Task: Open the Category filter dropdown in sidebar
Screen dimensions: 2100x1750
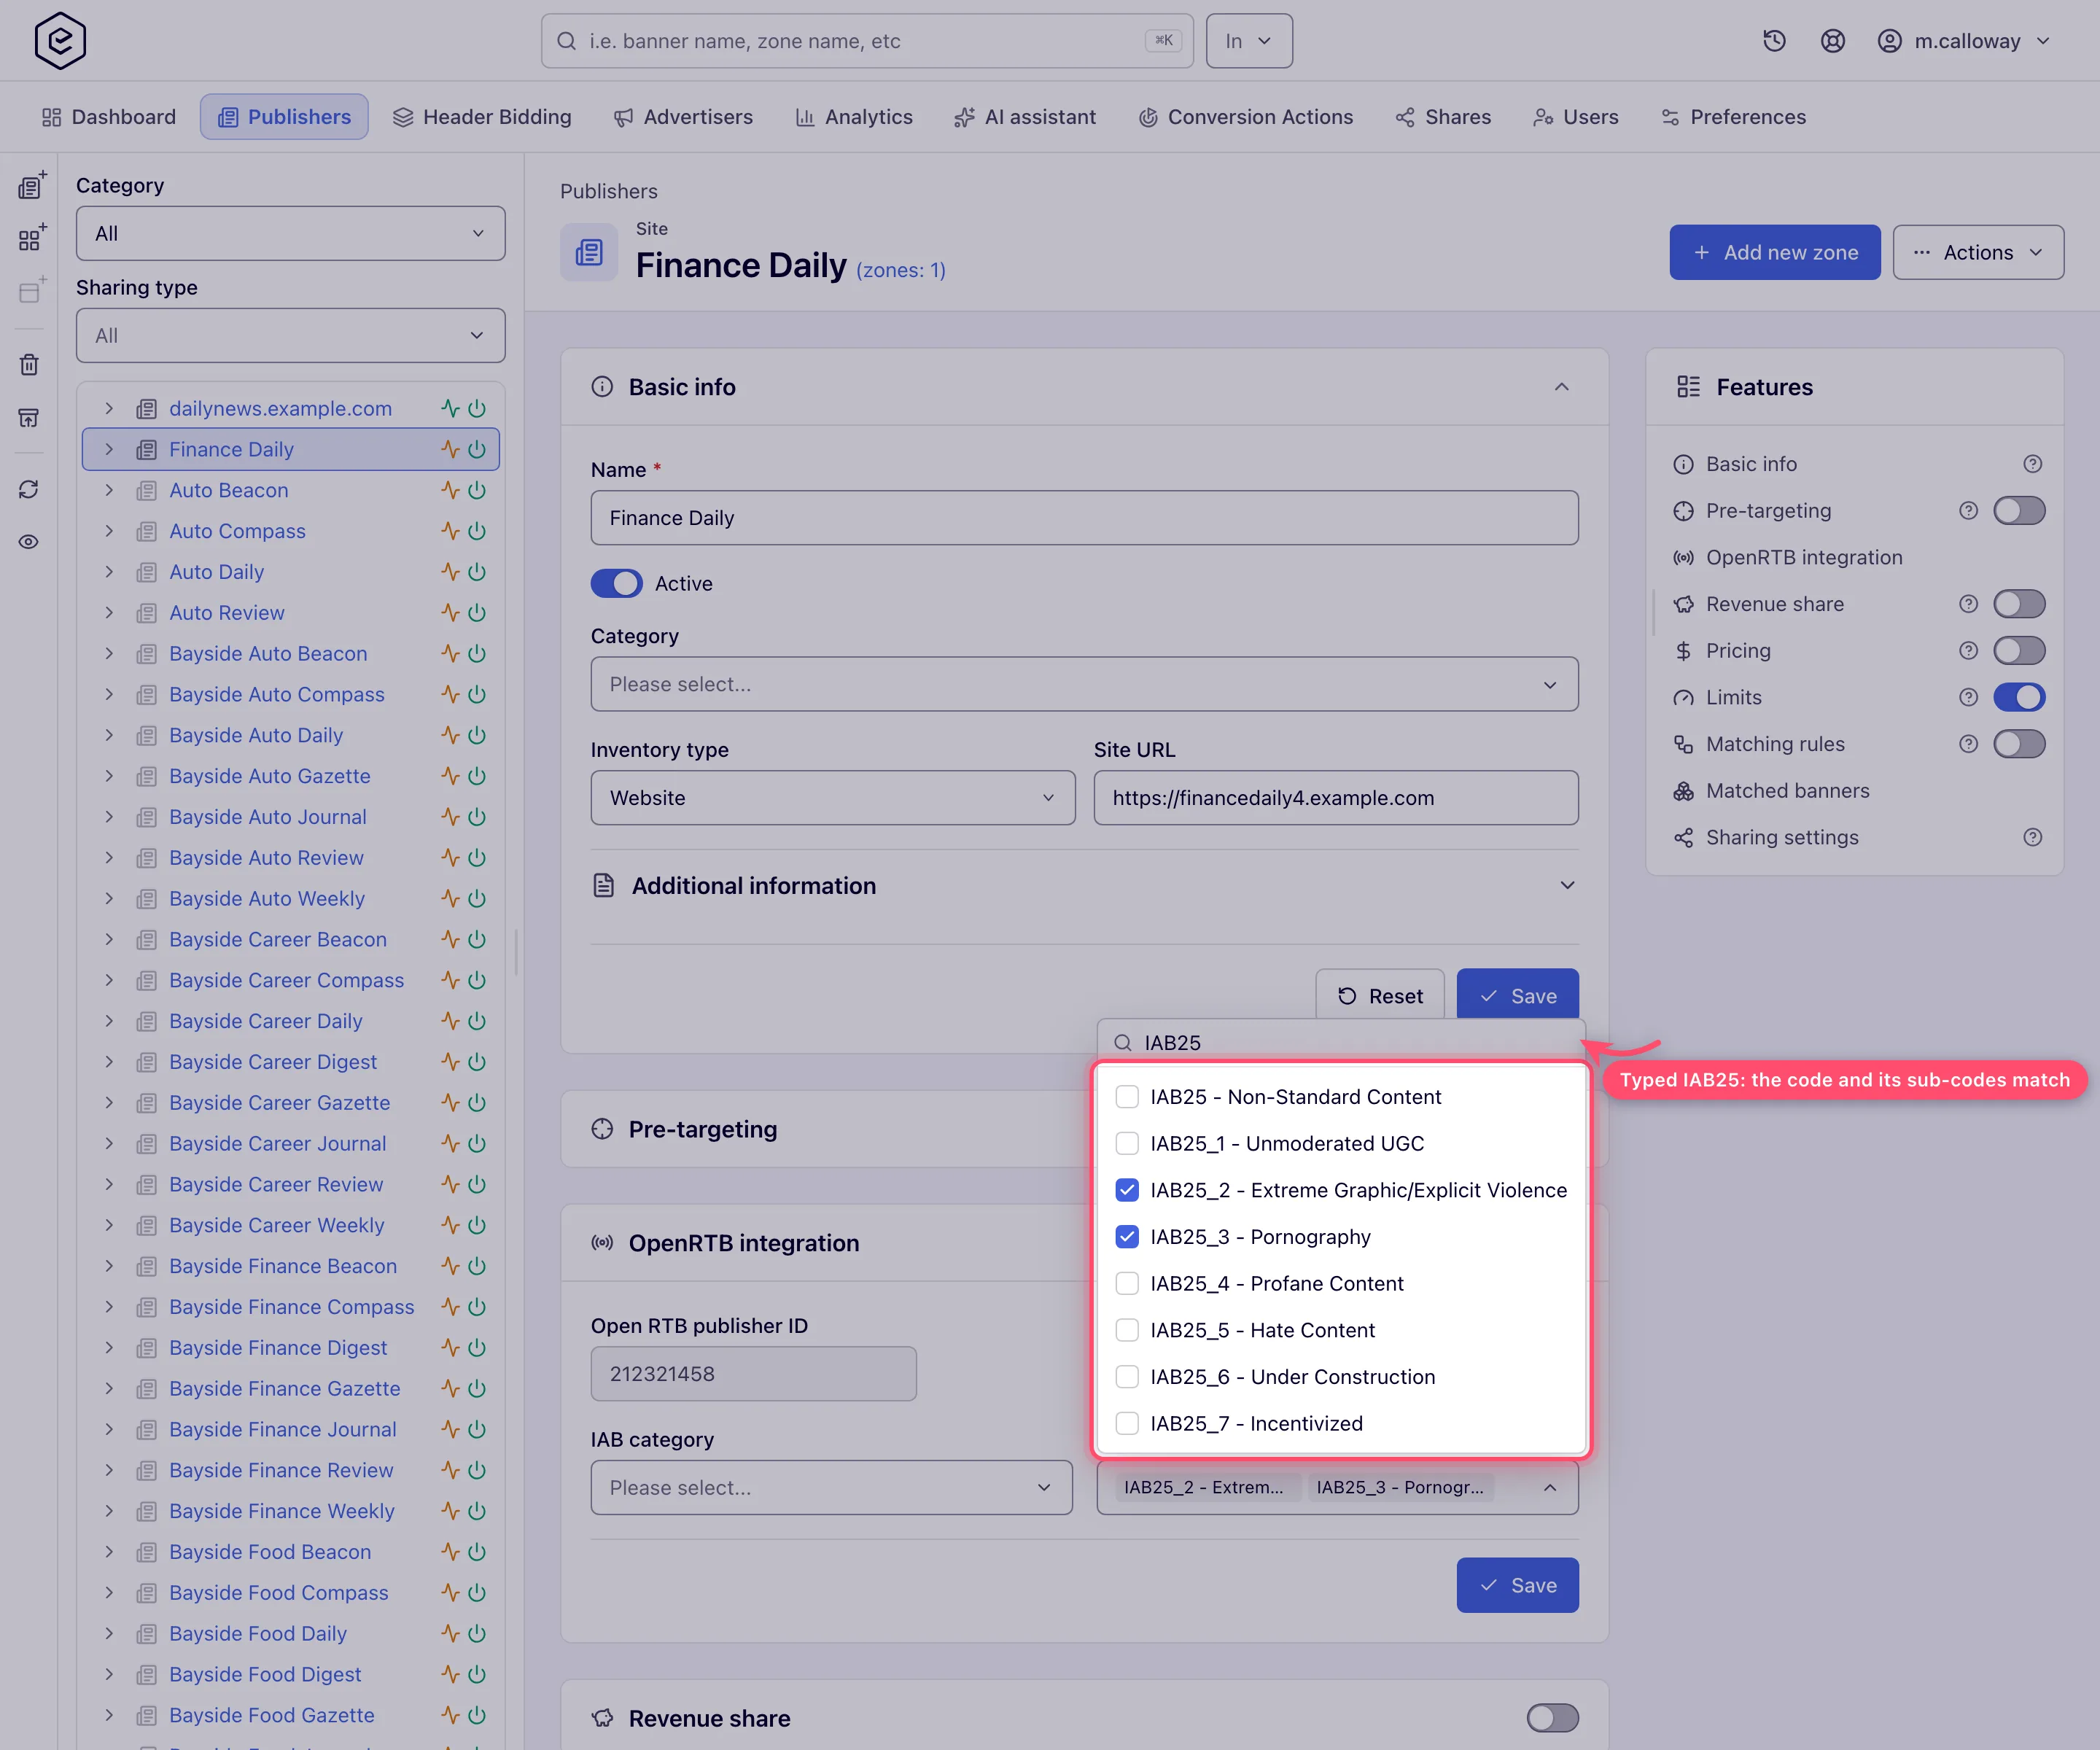Action: 290,233
